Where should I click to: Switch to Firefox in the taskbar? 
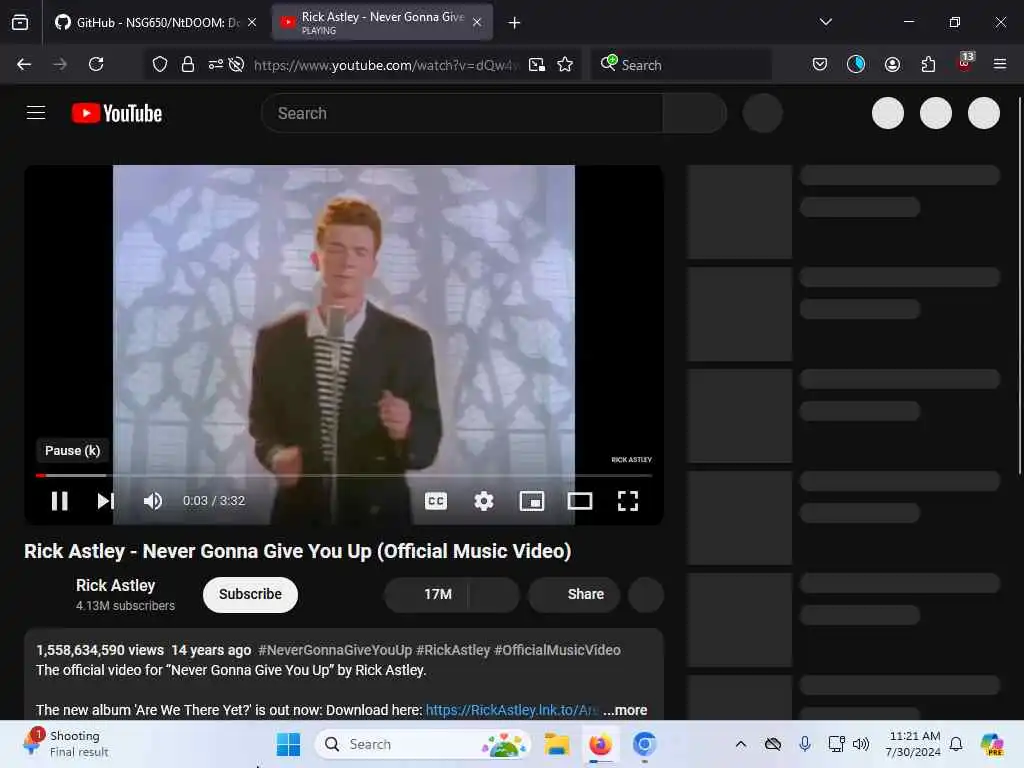pos(600,744)
